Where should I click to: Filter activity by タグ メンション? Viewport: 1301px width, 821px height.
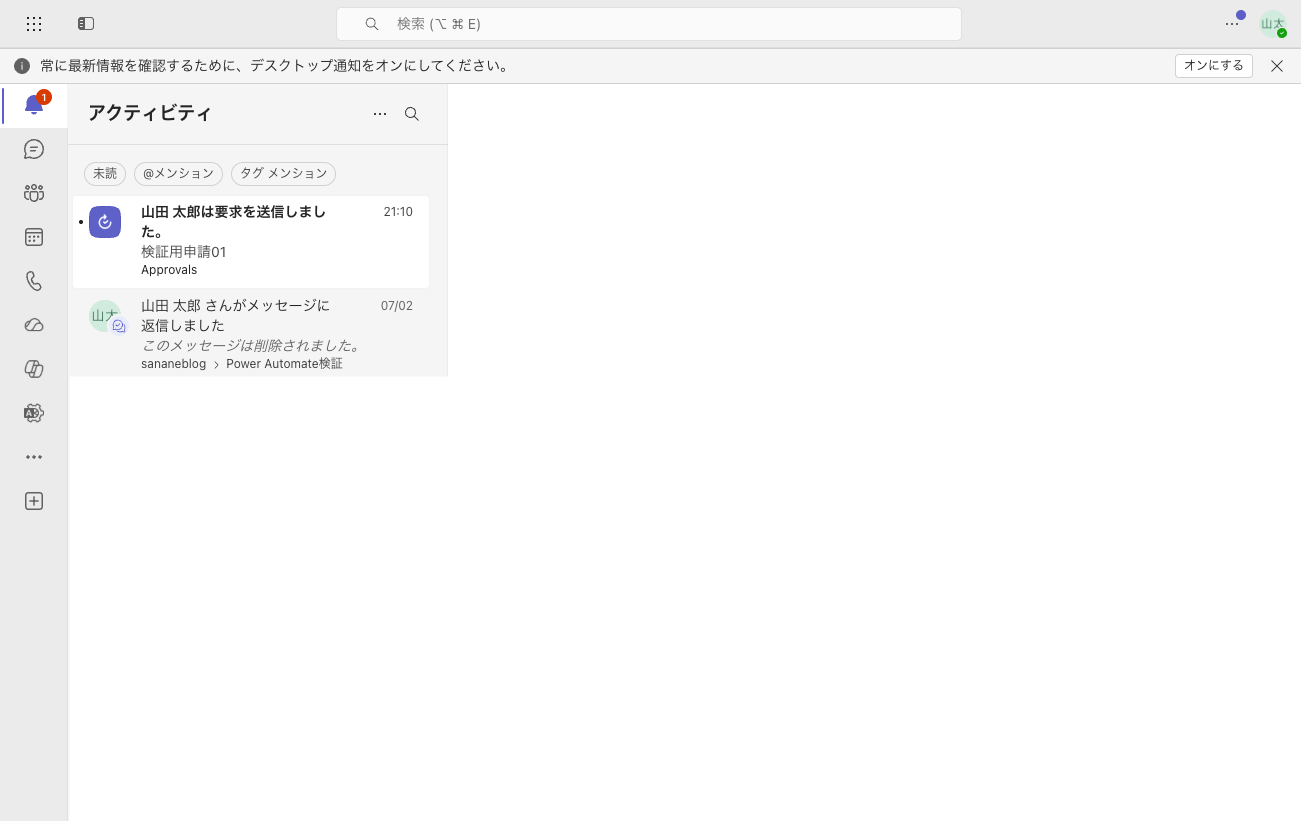pos(283,173)
